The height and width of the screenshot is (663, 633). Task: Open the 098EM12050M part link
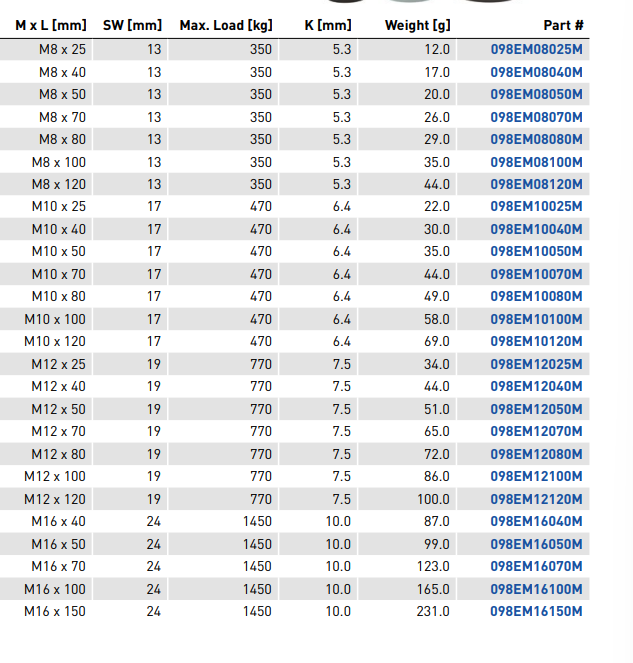coord(536,409)
